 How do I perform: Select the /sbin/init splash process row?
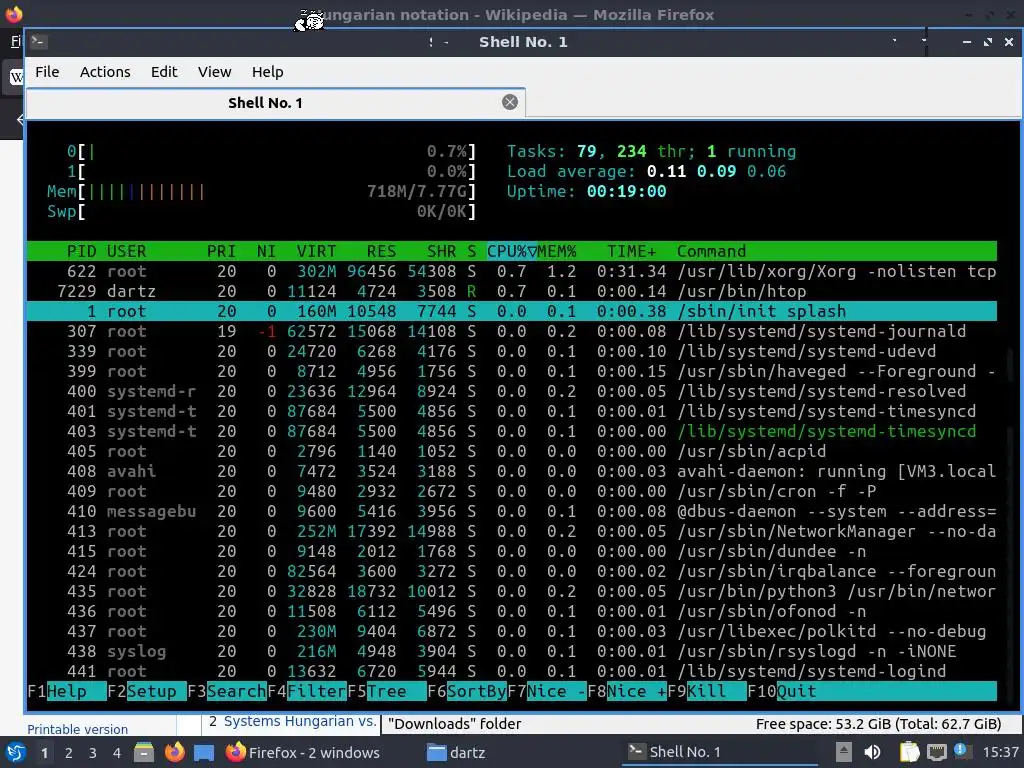tap(512, 311)
